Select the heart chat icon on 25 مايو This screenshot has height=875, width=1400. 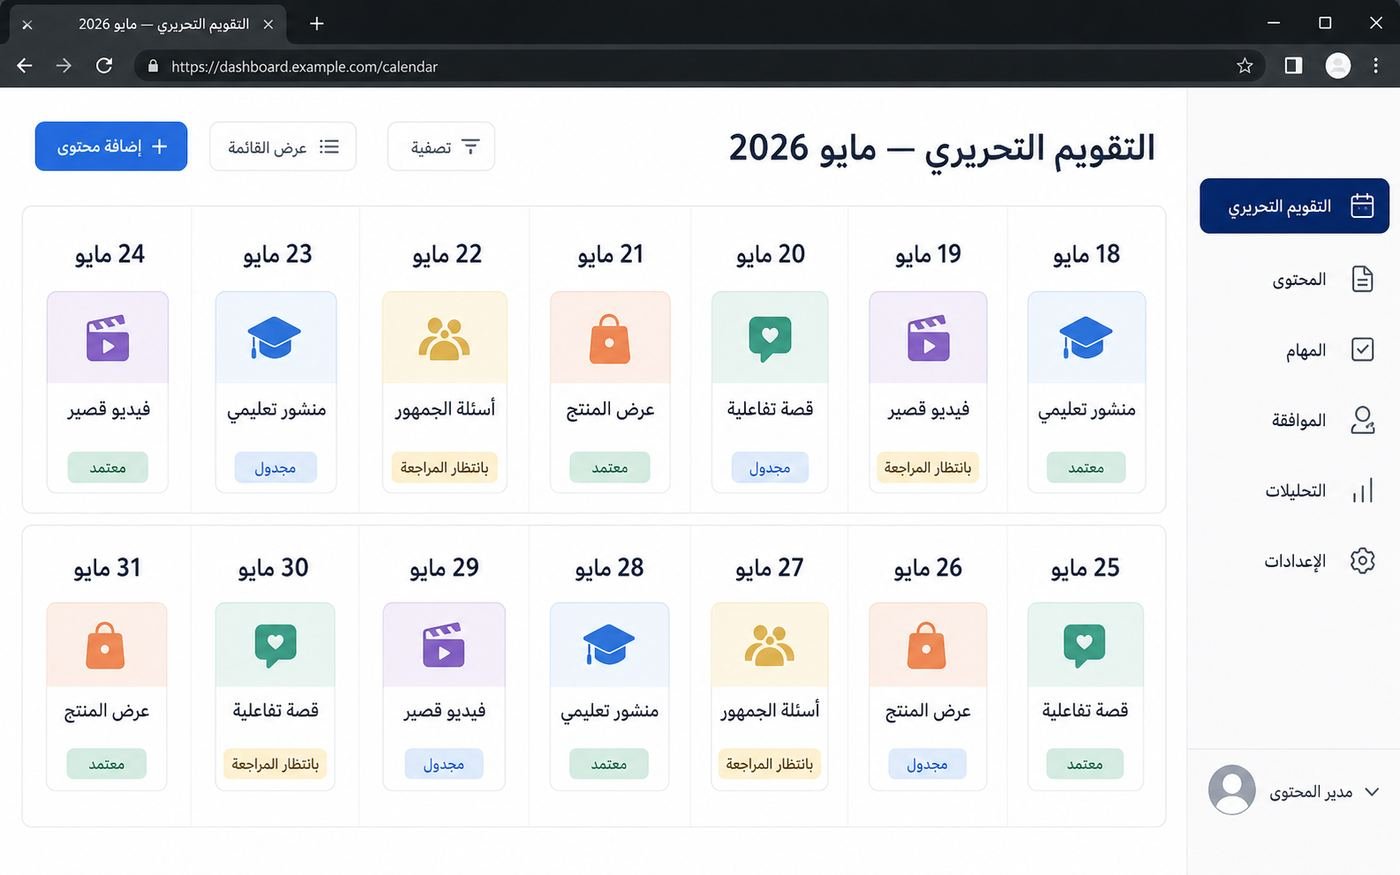1085,646
